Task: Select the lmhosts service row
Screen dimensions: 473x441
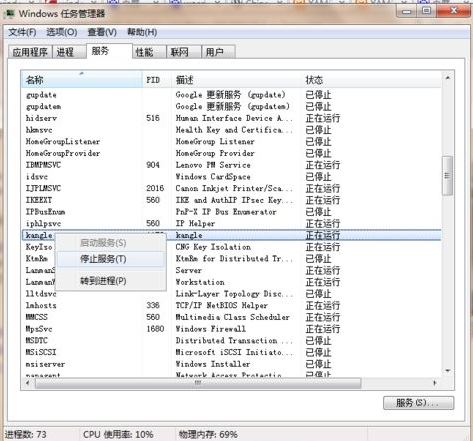Action: [232, 305]
